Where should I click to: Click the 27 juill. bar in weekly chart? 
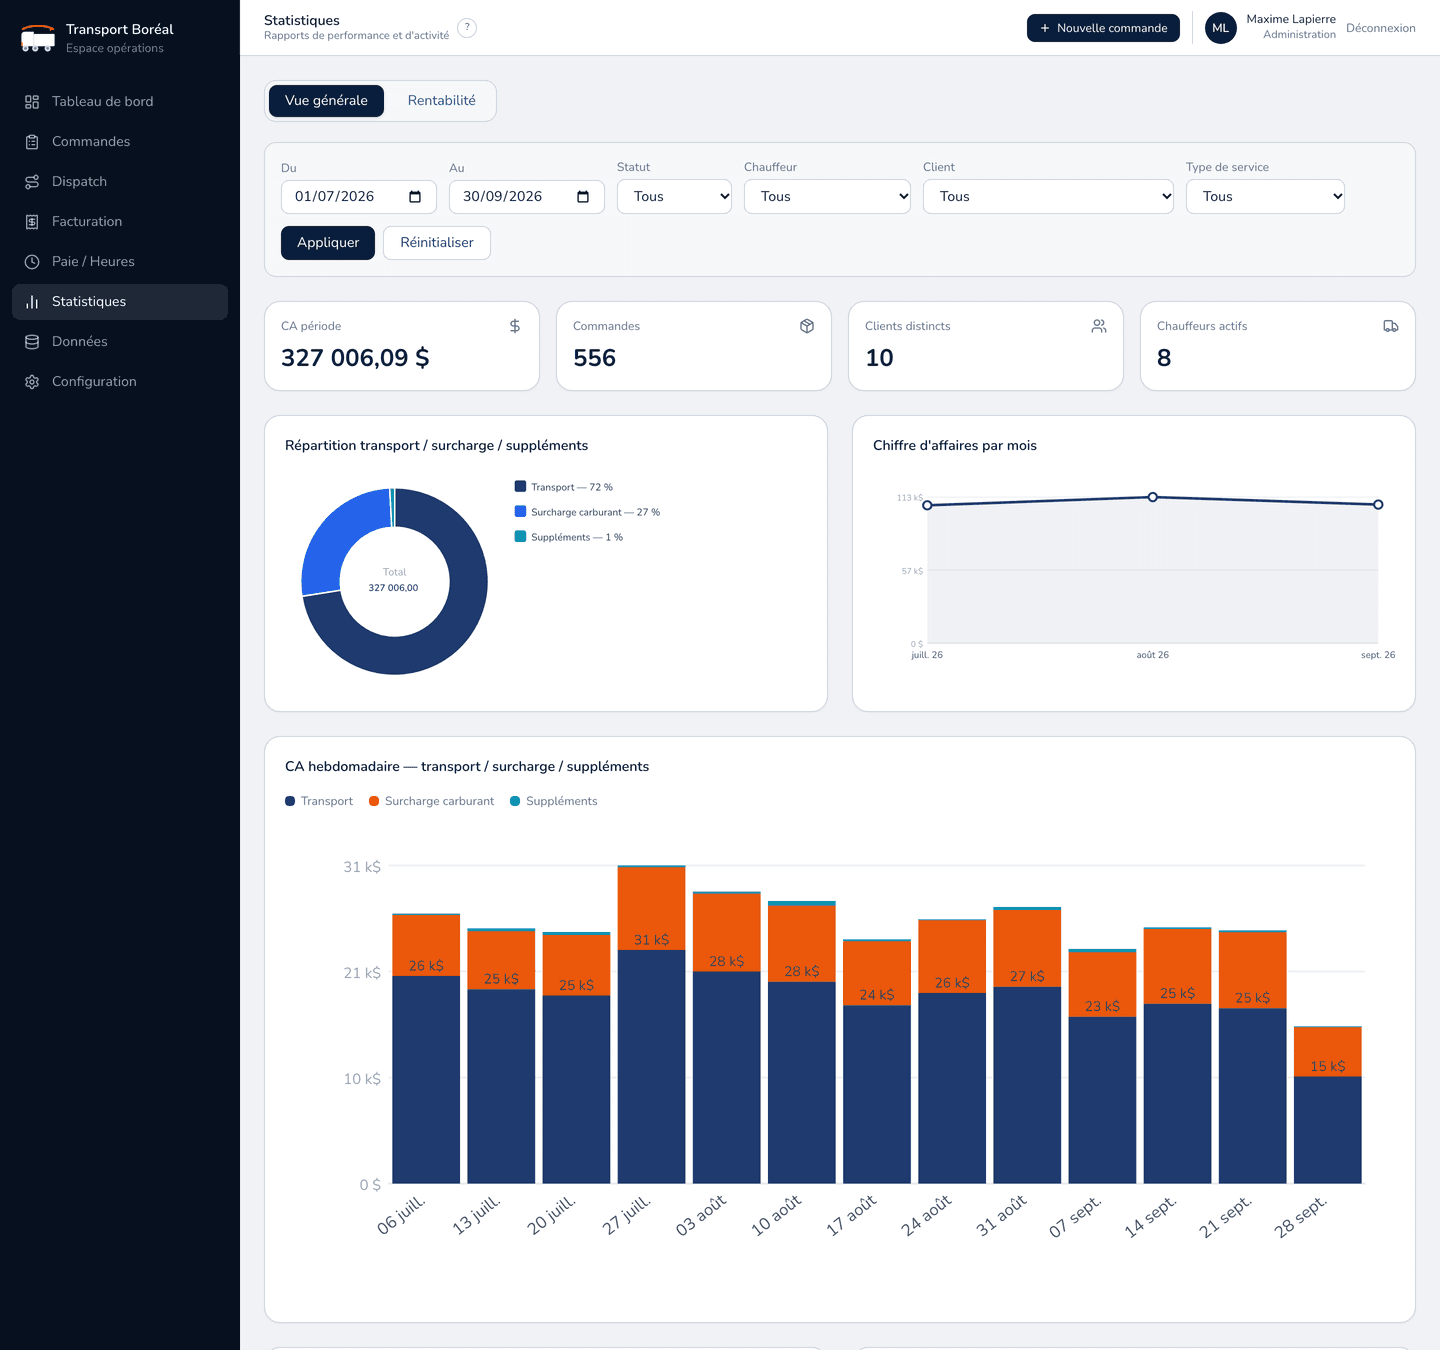click(x=652, y=1024)
